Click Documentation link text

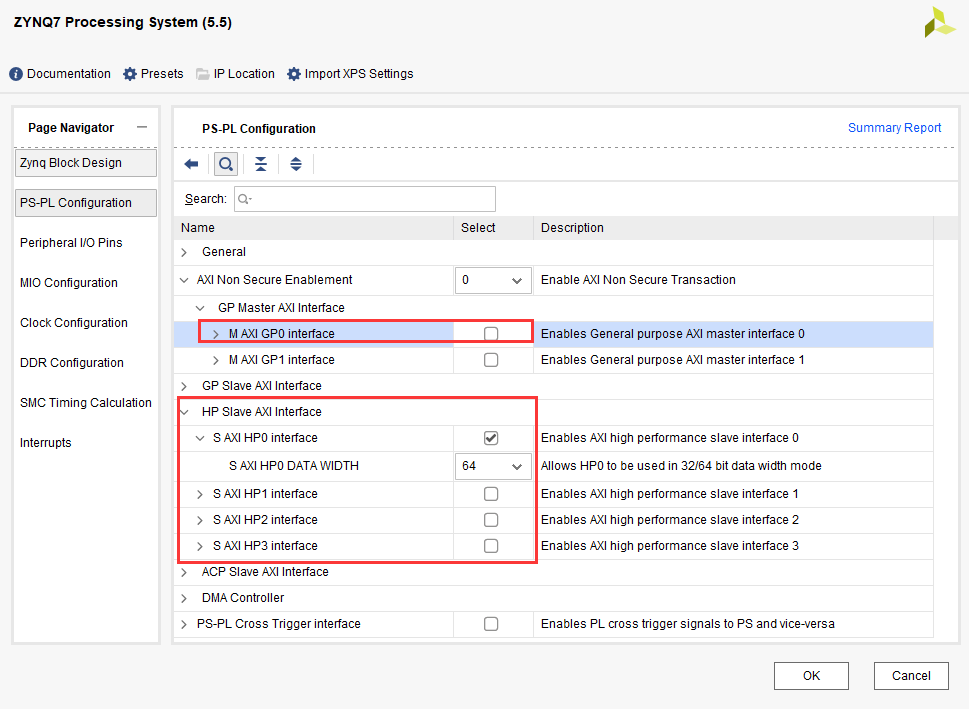pyautogui.click(x=69, y=74)
